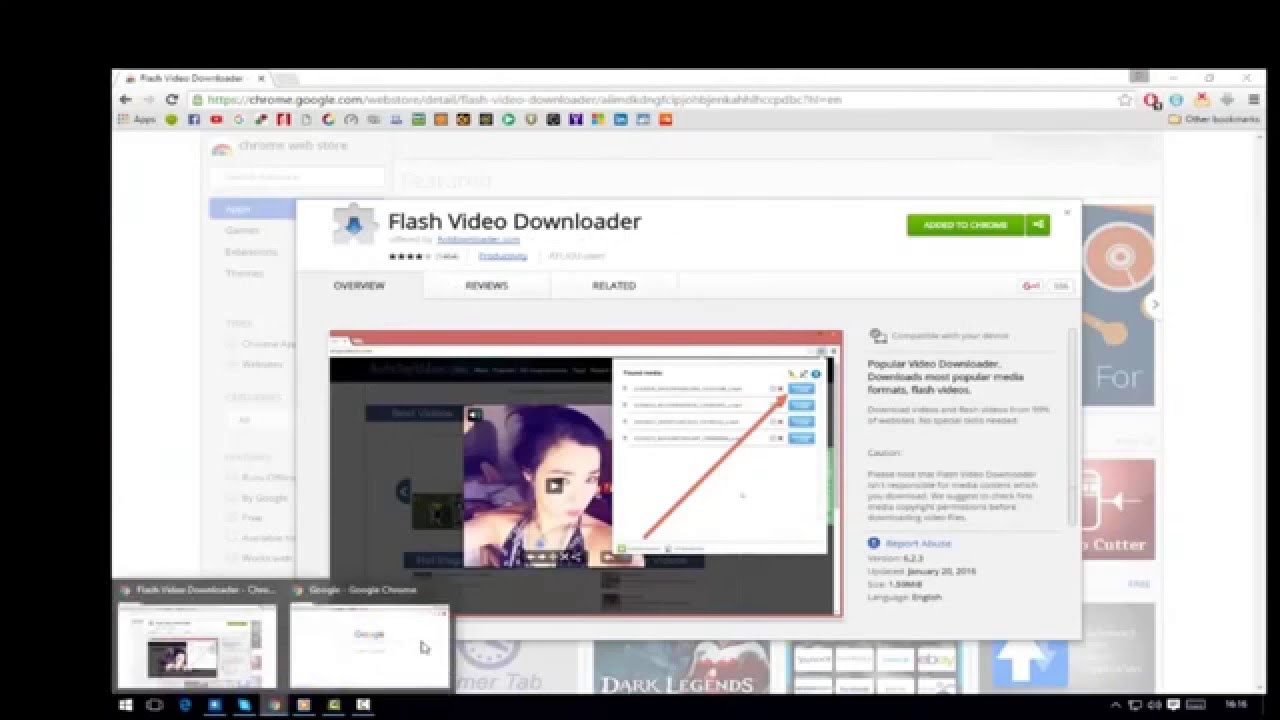Select Themes in the web store sidebar
1280x720 pixels.
(244, 273)
